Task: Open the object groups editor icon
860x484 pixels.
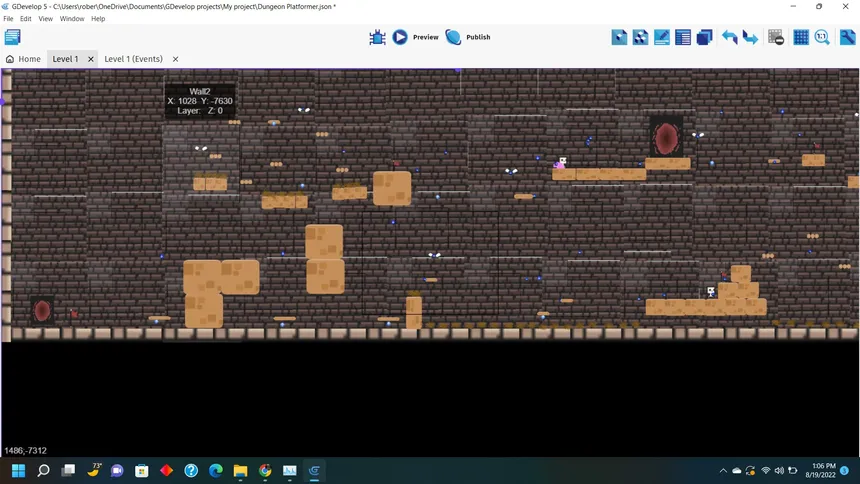Action: pos(641,37)
